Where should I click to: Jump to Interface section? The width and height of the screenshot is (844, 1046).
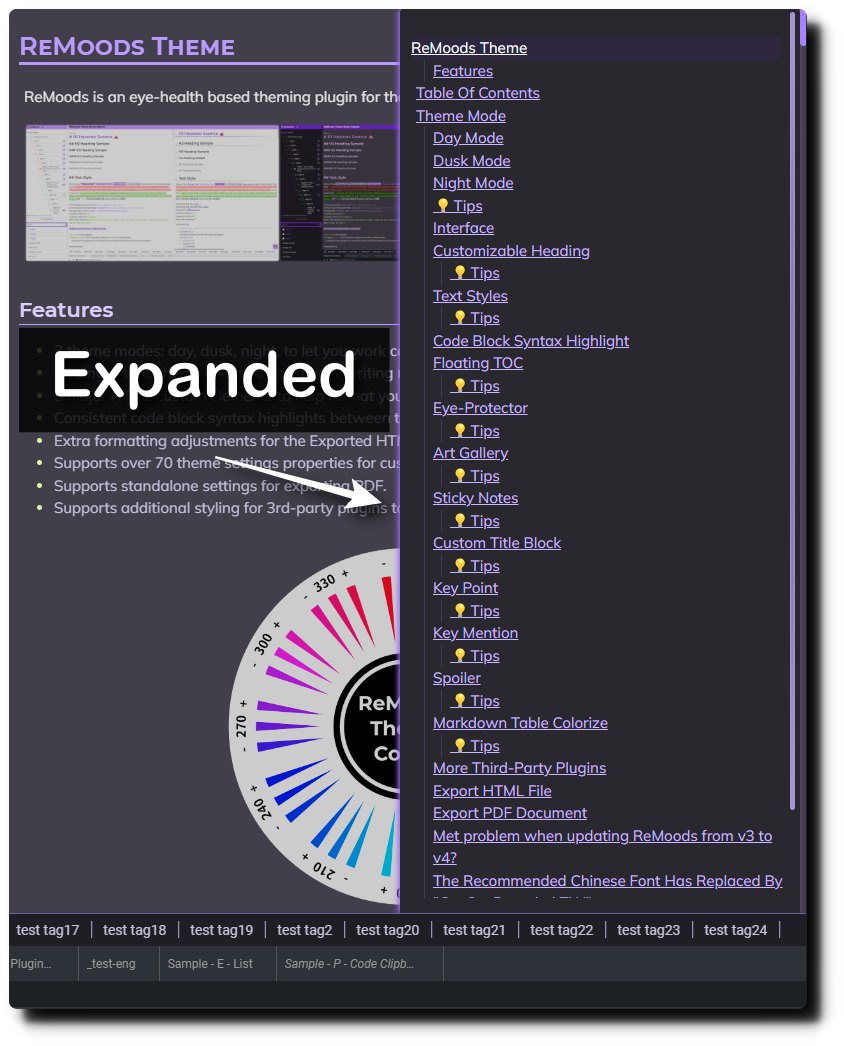tap(463, 228)
